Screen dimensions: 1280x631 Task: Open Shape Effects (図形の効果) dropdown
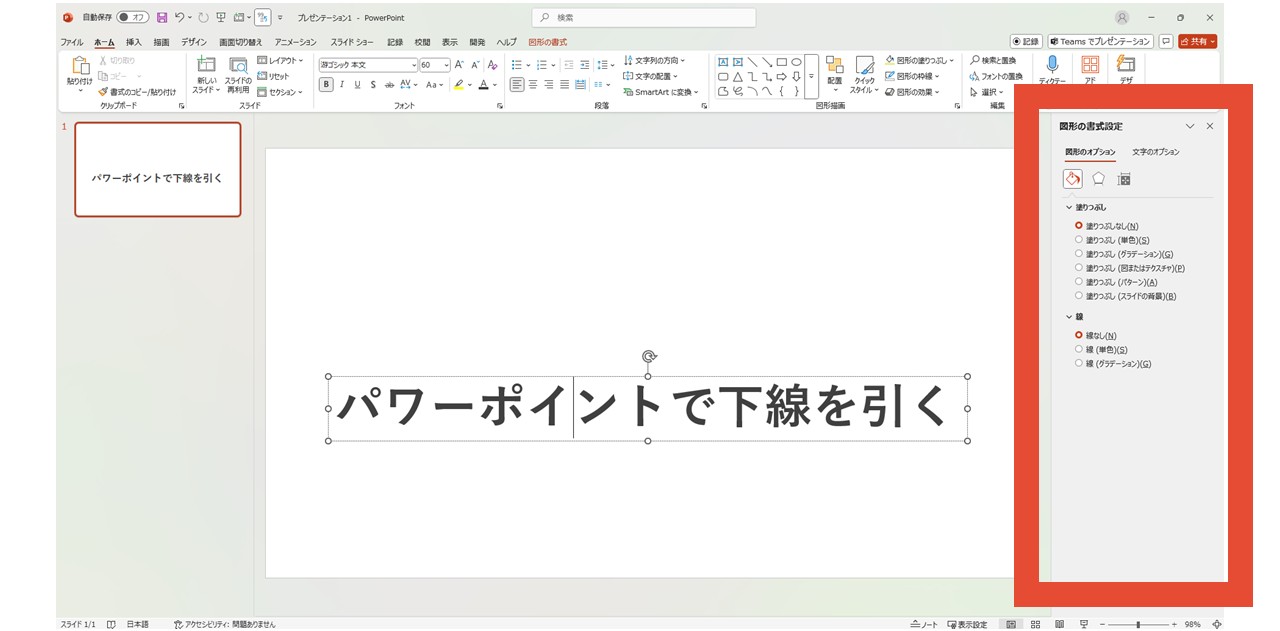(x=912, y=92)
